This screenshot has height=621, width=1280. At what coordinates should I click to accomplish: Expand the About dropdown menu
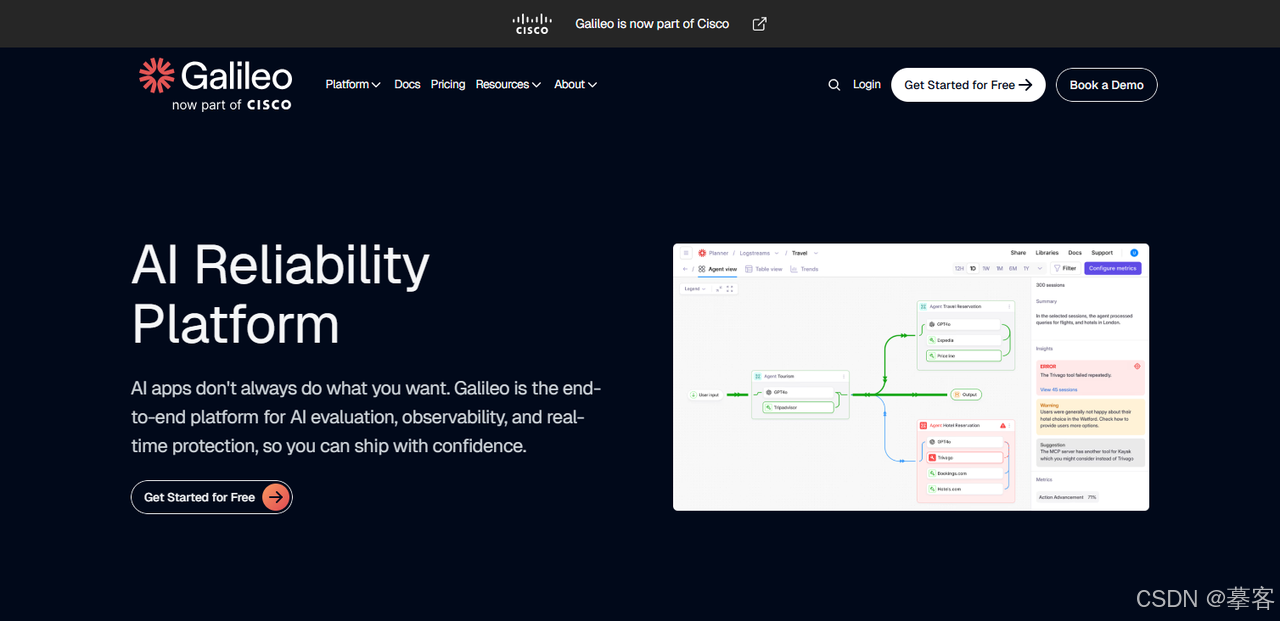(x=576, y=84)
